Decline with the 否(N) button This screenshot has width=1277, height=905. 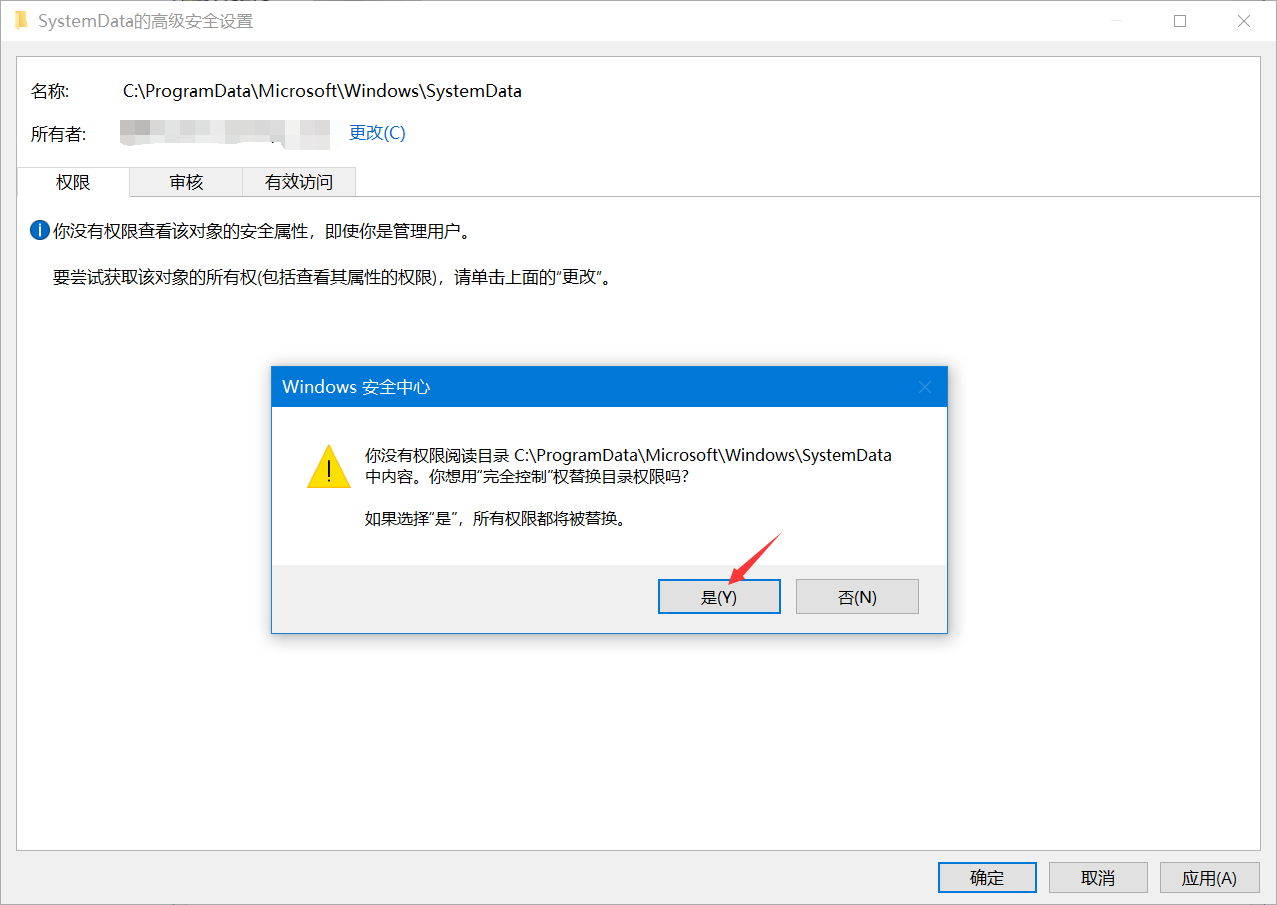[857, 597]
